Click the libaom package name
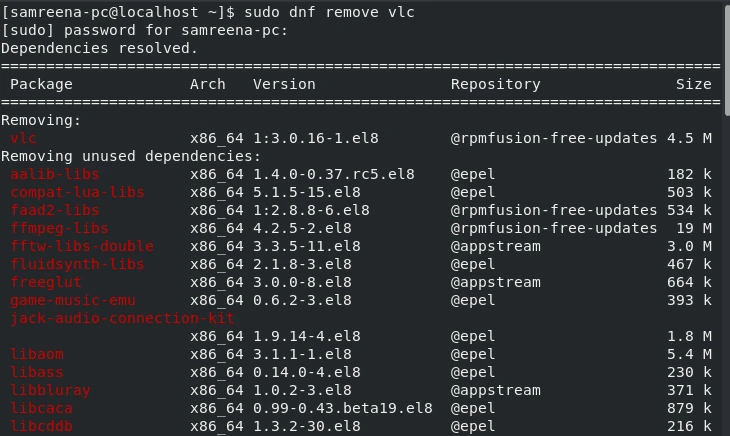Screen dimensions: 730x436 click(x=37, y=354)
